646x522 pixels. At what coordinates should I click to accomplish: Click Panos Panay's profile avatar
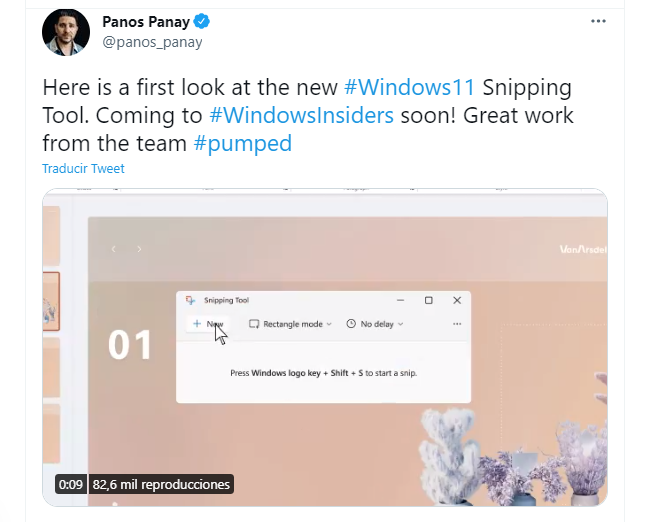tap(66, 32)
